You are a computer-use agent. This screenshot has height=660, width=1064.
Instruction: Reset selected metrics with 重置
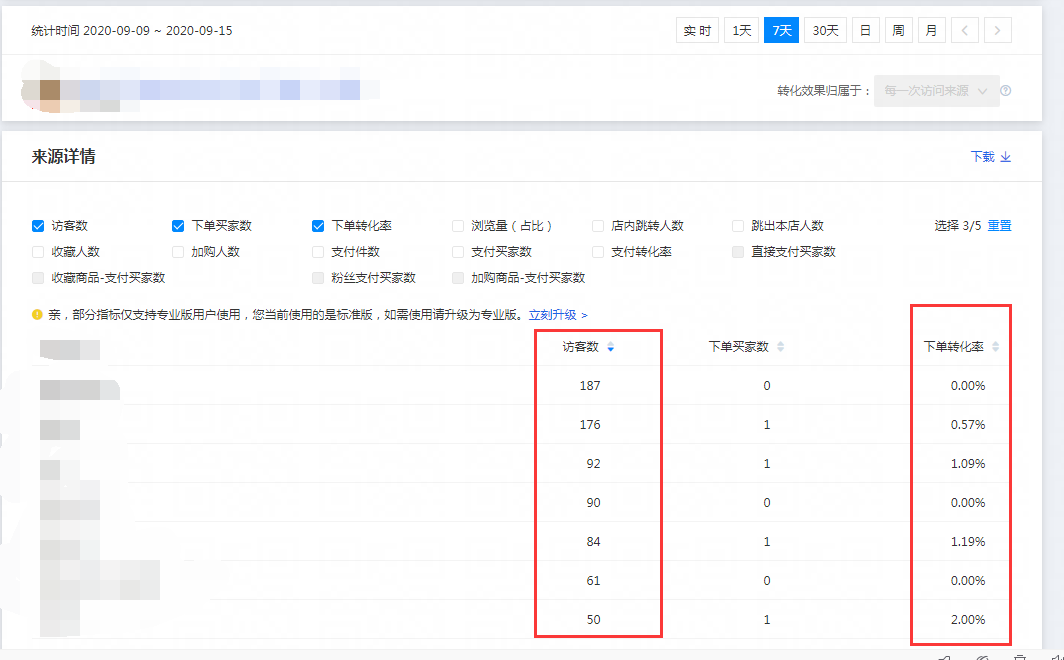[999, 226]
